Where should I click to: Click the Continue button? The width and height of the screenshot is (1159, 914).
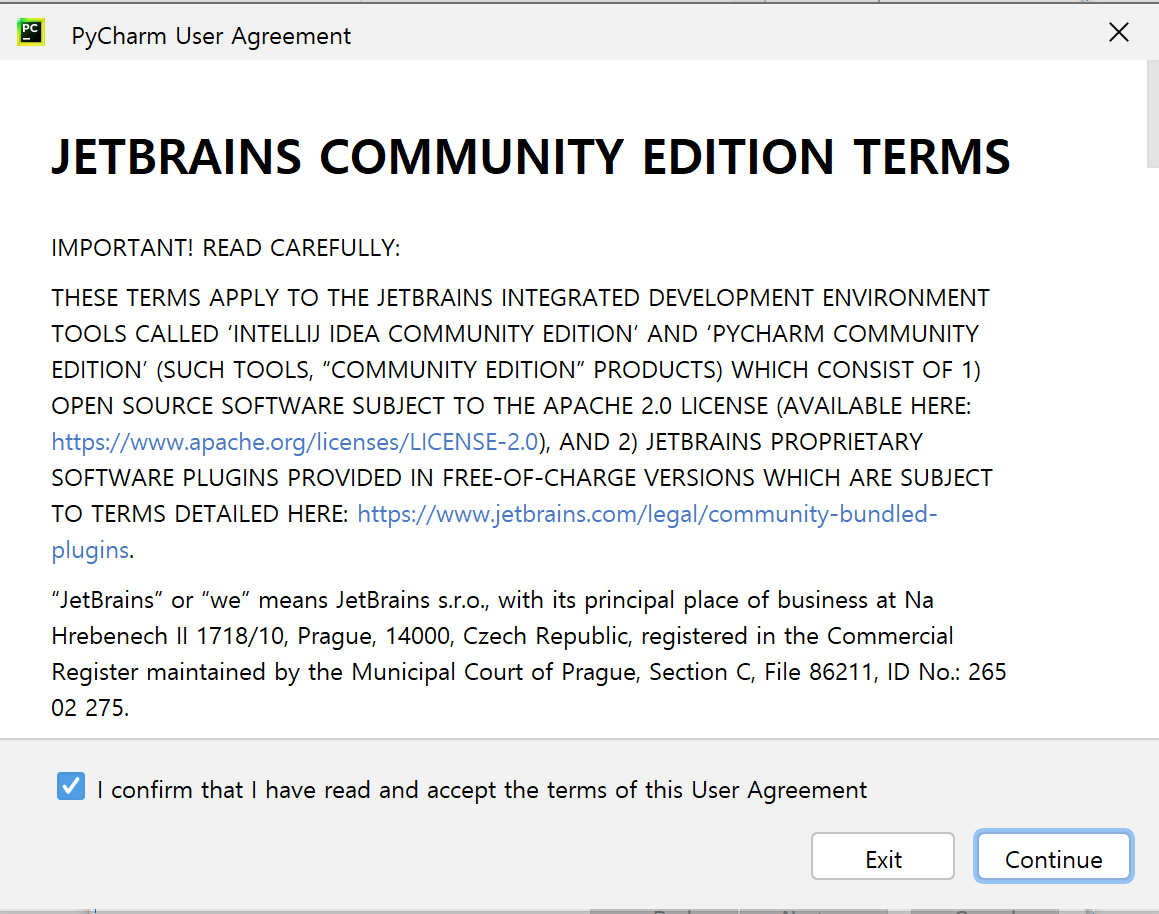coord(1053,857)
